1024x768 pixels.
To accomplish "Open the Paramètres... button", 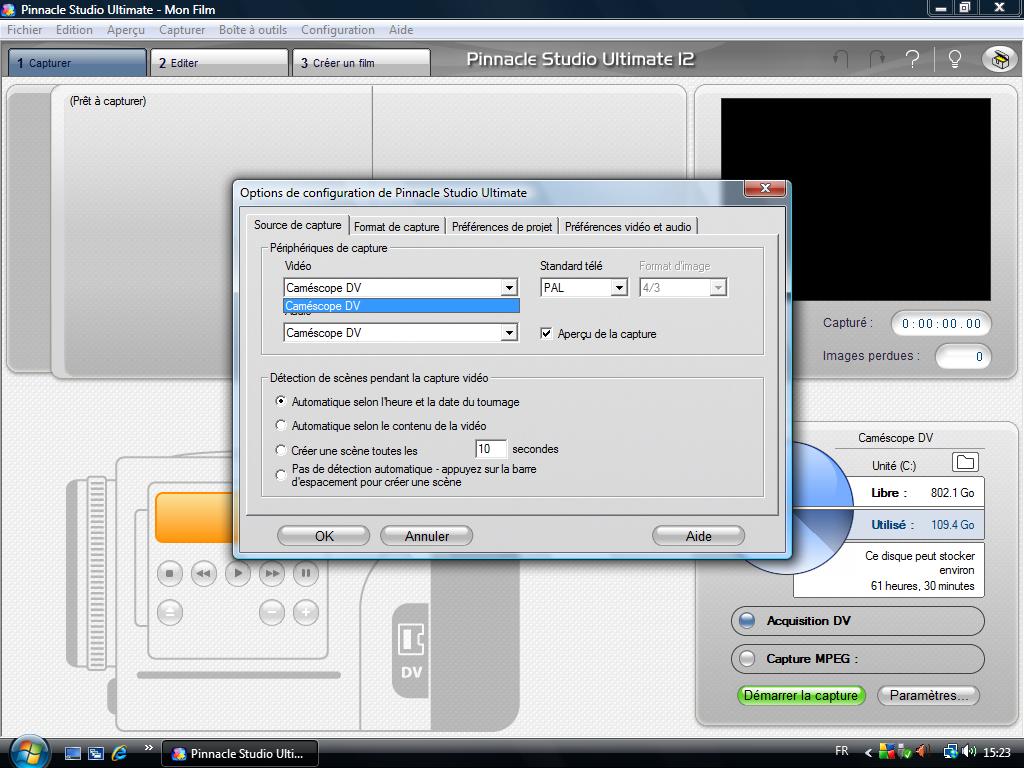I will [929, 696].
